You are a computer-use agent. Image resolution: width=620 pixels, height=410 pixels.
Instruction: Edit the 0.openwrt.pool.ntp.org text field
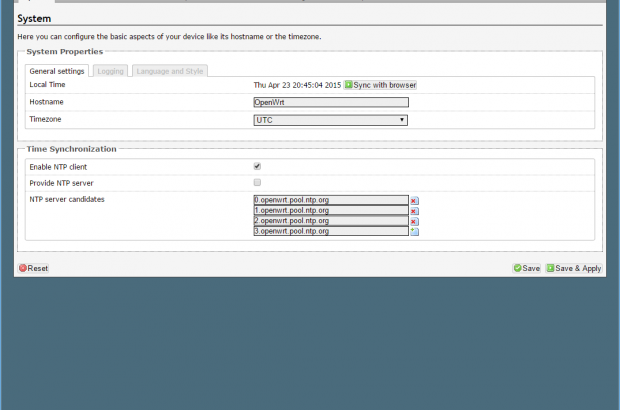pyautogui.click(x=331, y=200)
